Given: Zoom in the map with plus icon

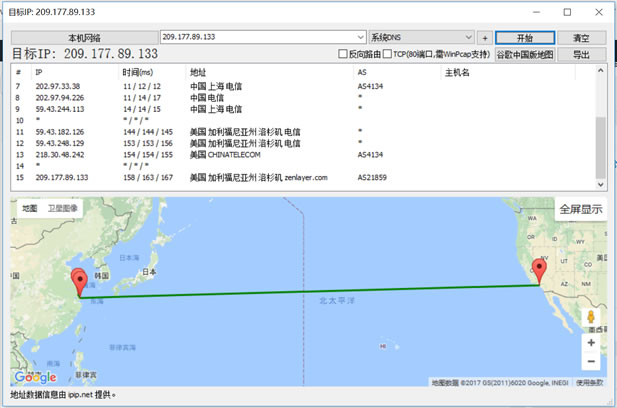Looking at the screenshot, I should coord(591,342).
